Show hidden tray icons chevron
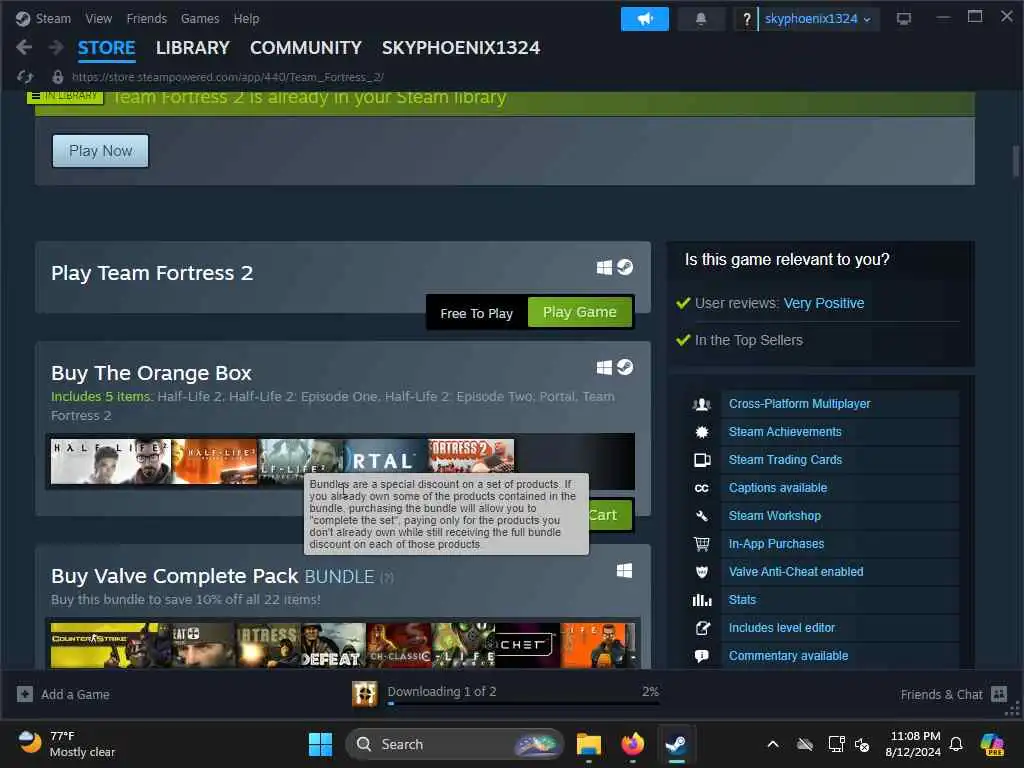The image size is (1024, 768). 773,744
